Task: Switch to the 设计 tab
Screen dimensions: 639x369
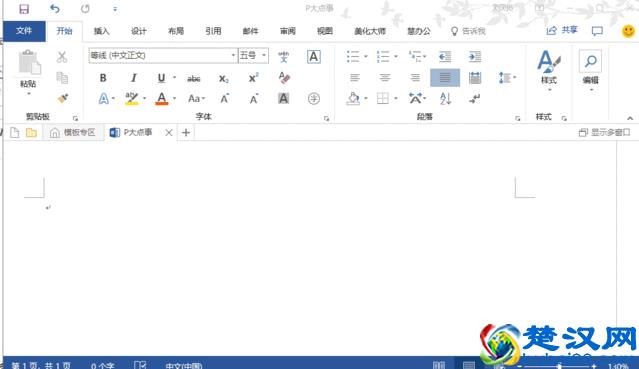Action: pos(139,31)
